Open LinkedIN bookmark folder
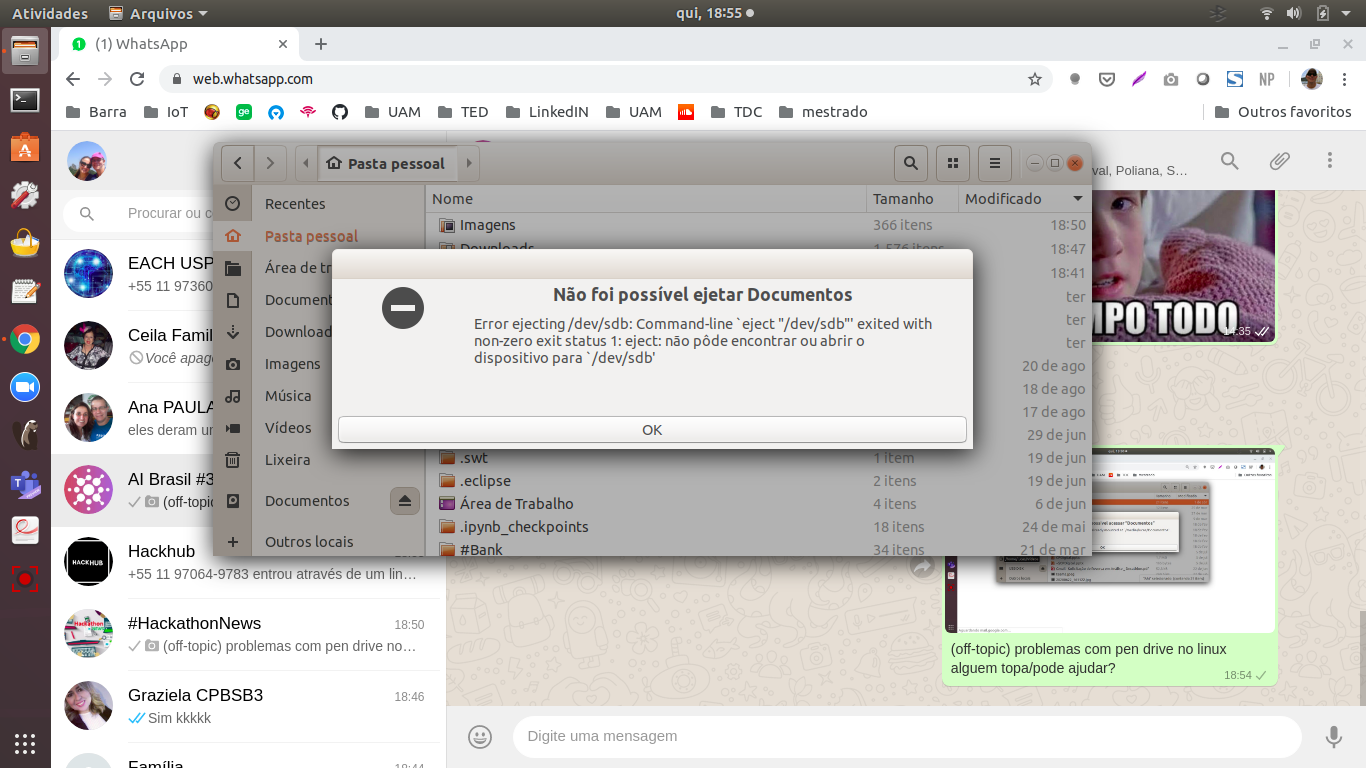The image size is (1366, 768). tap(547, 112)
